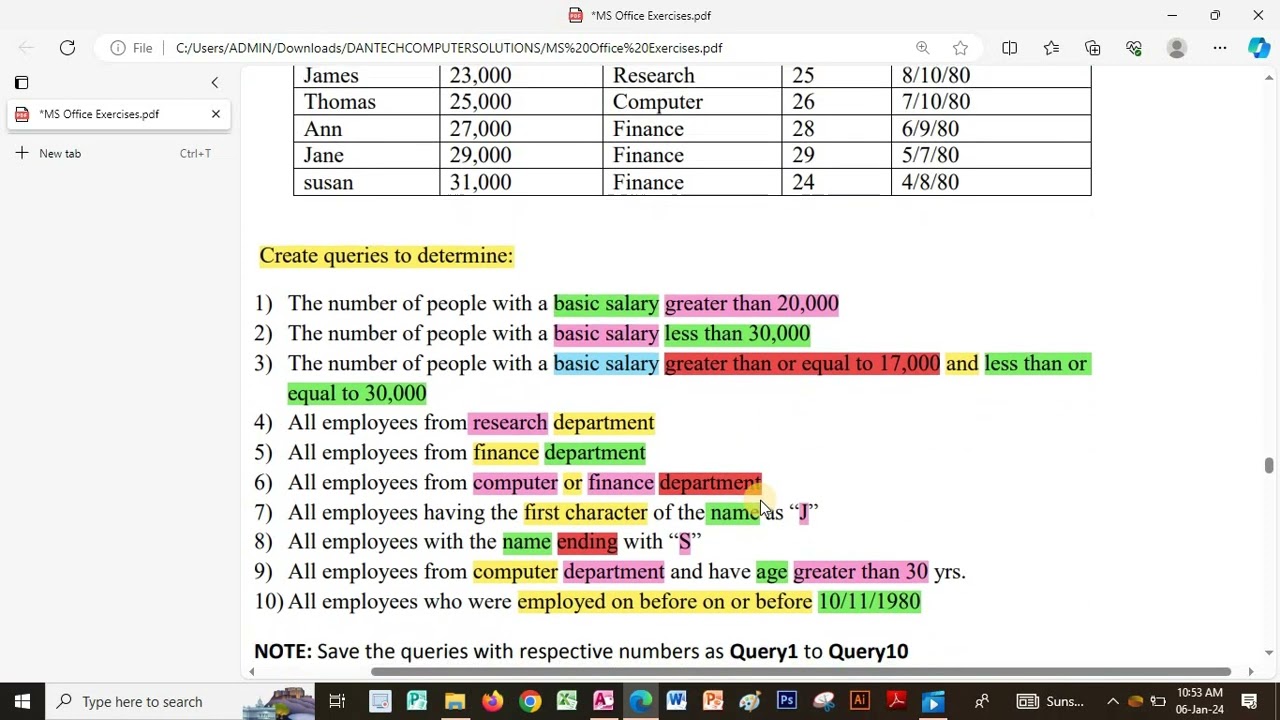Image resolution: width=1280 pixels, height=720 pixels.
Task: Click bold "Query10" in the note
Action: (x=868, y=652)
